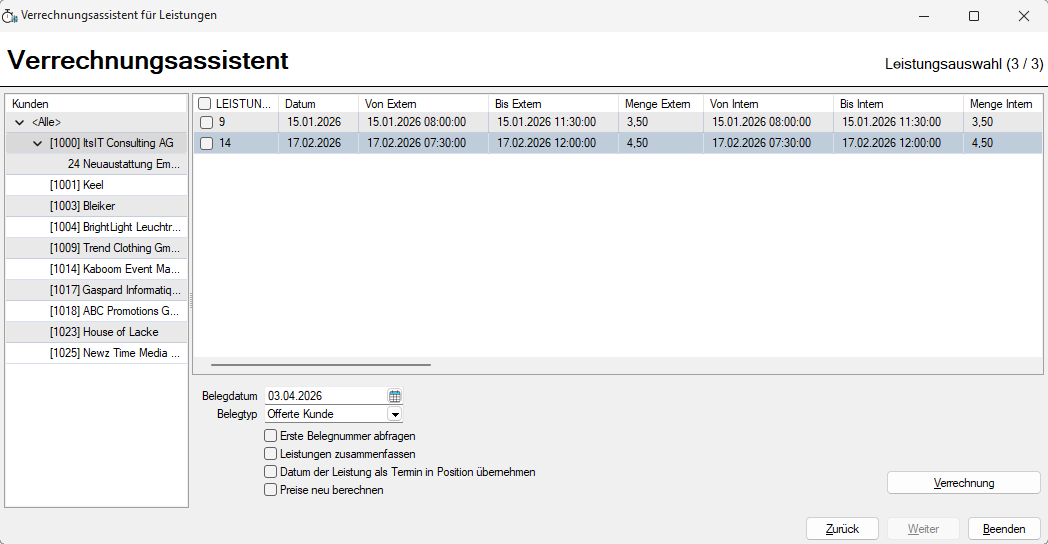1048x544 pixels.
Task: Collapse the [1000] ItsIT Consulting AG node
Action: (38, 143)
